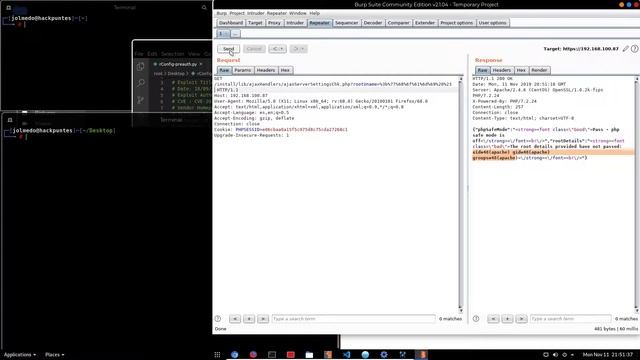Click the volume speaker tray icon
This screenshot has height=360, width=640.
[x=555, y=355]
